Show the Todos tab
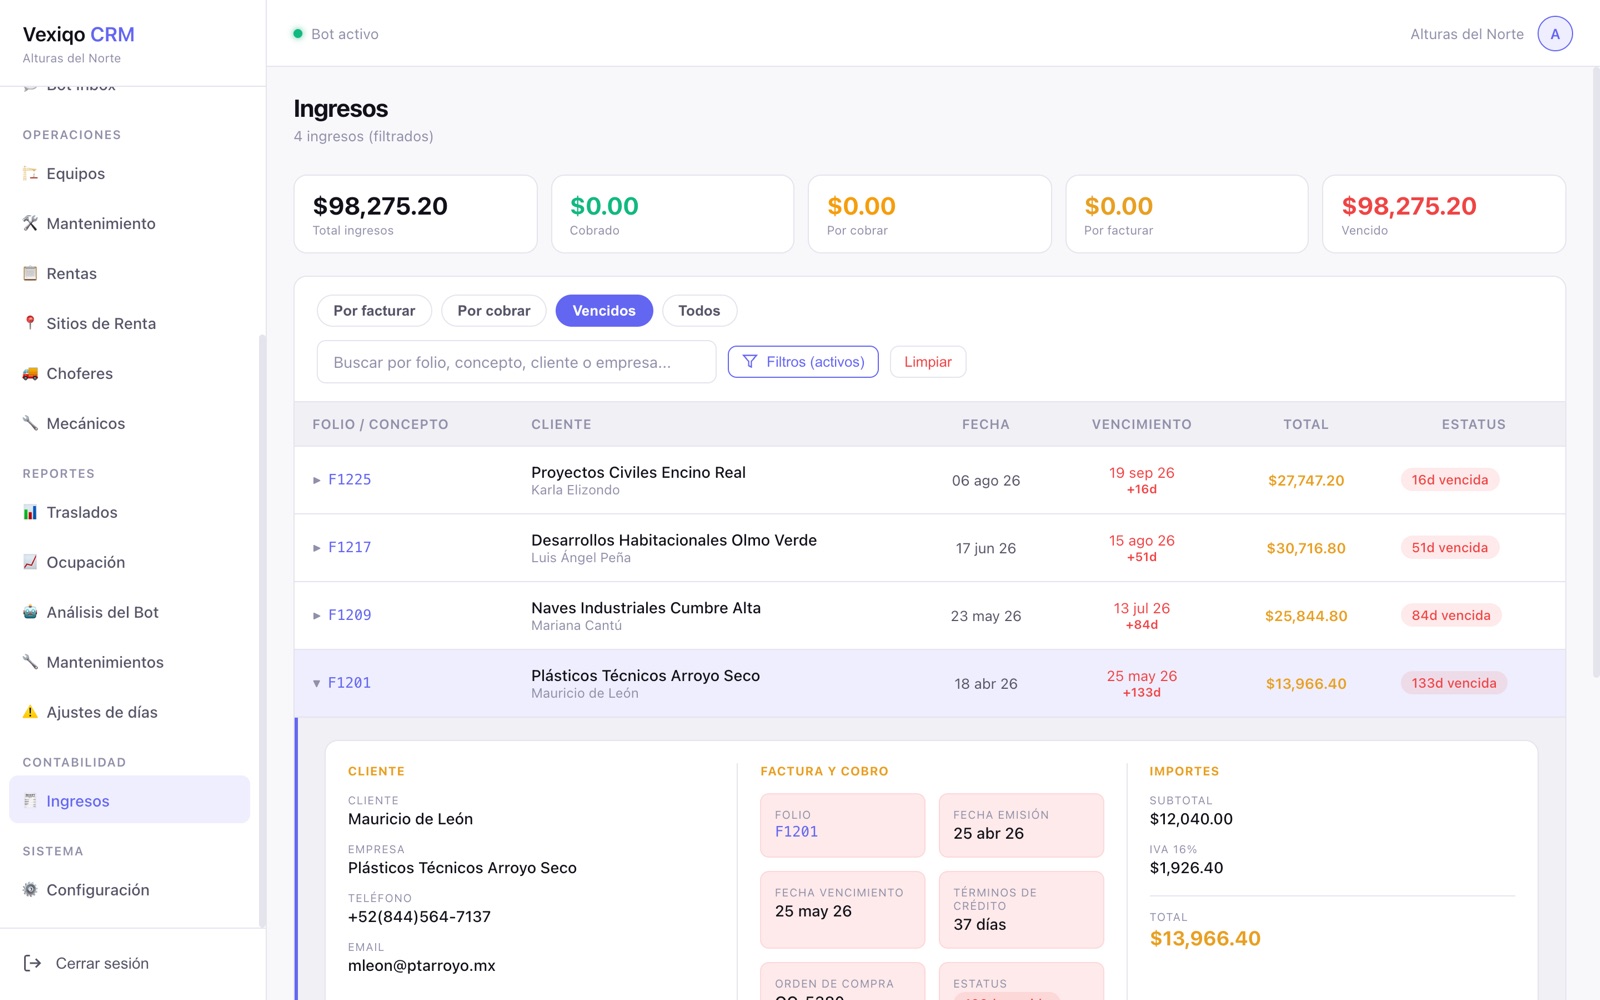Screen dimensions: 1600x1000 coord(699,311)
